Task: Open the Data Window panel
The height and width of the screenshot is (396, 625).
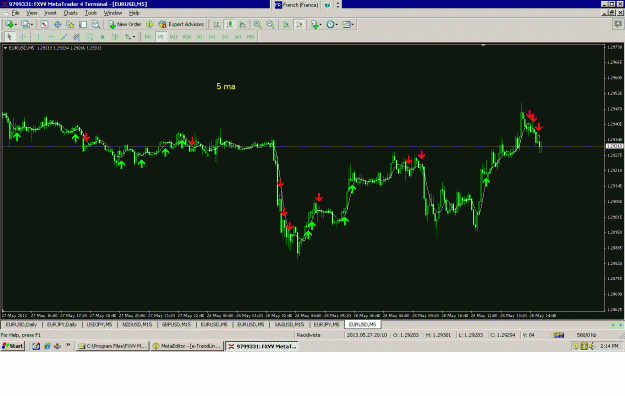Action: pos(57,24)
